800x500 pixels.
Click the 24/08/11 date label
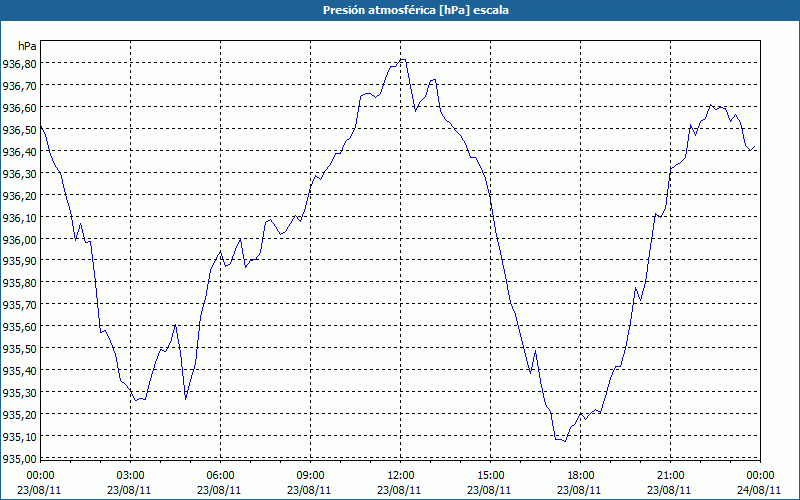[x=760, y=490]
